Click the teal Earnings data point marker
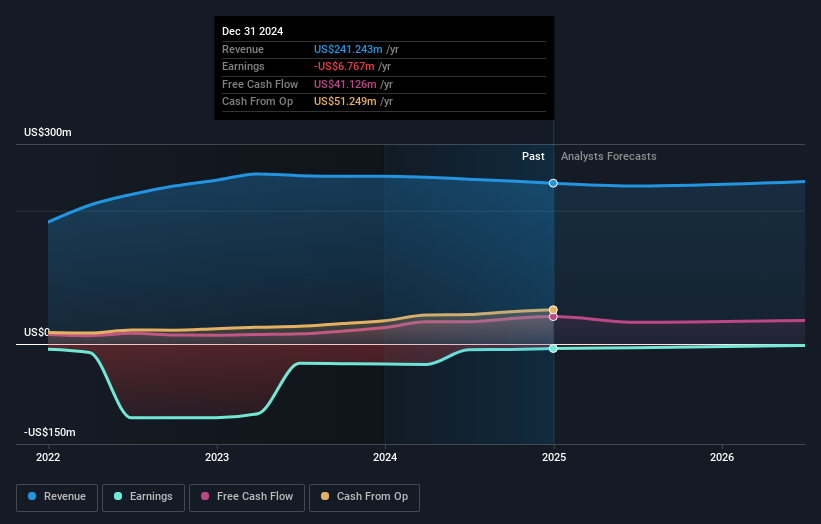The image size is (821, 524). point(553,349)
